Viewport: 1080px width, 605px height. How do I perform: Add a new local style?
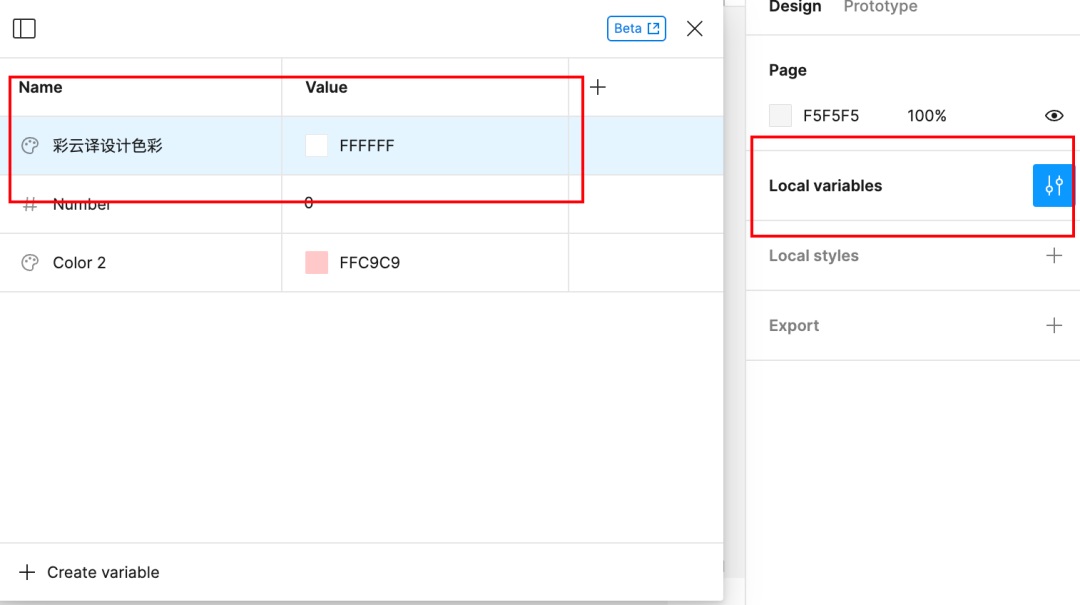point(1053,256)
